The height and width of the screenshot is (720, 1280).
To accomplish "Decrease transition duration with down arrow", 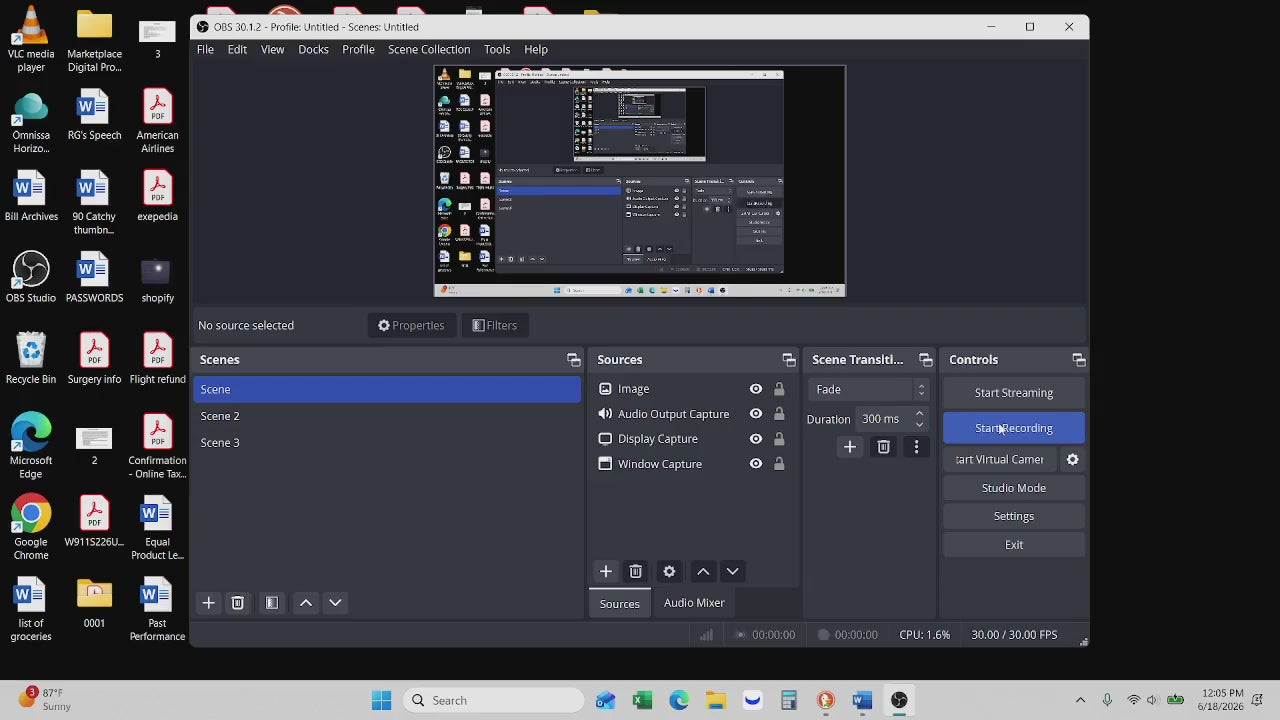I will click(x=919, y=424).
